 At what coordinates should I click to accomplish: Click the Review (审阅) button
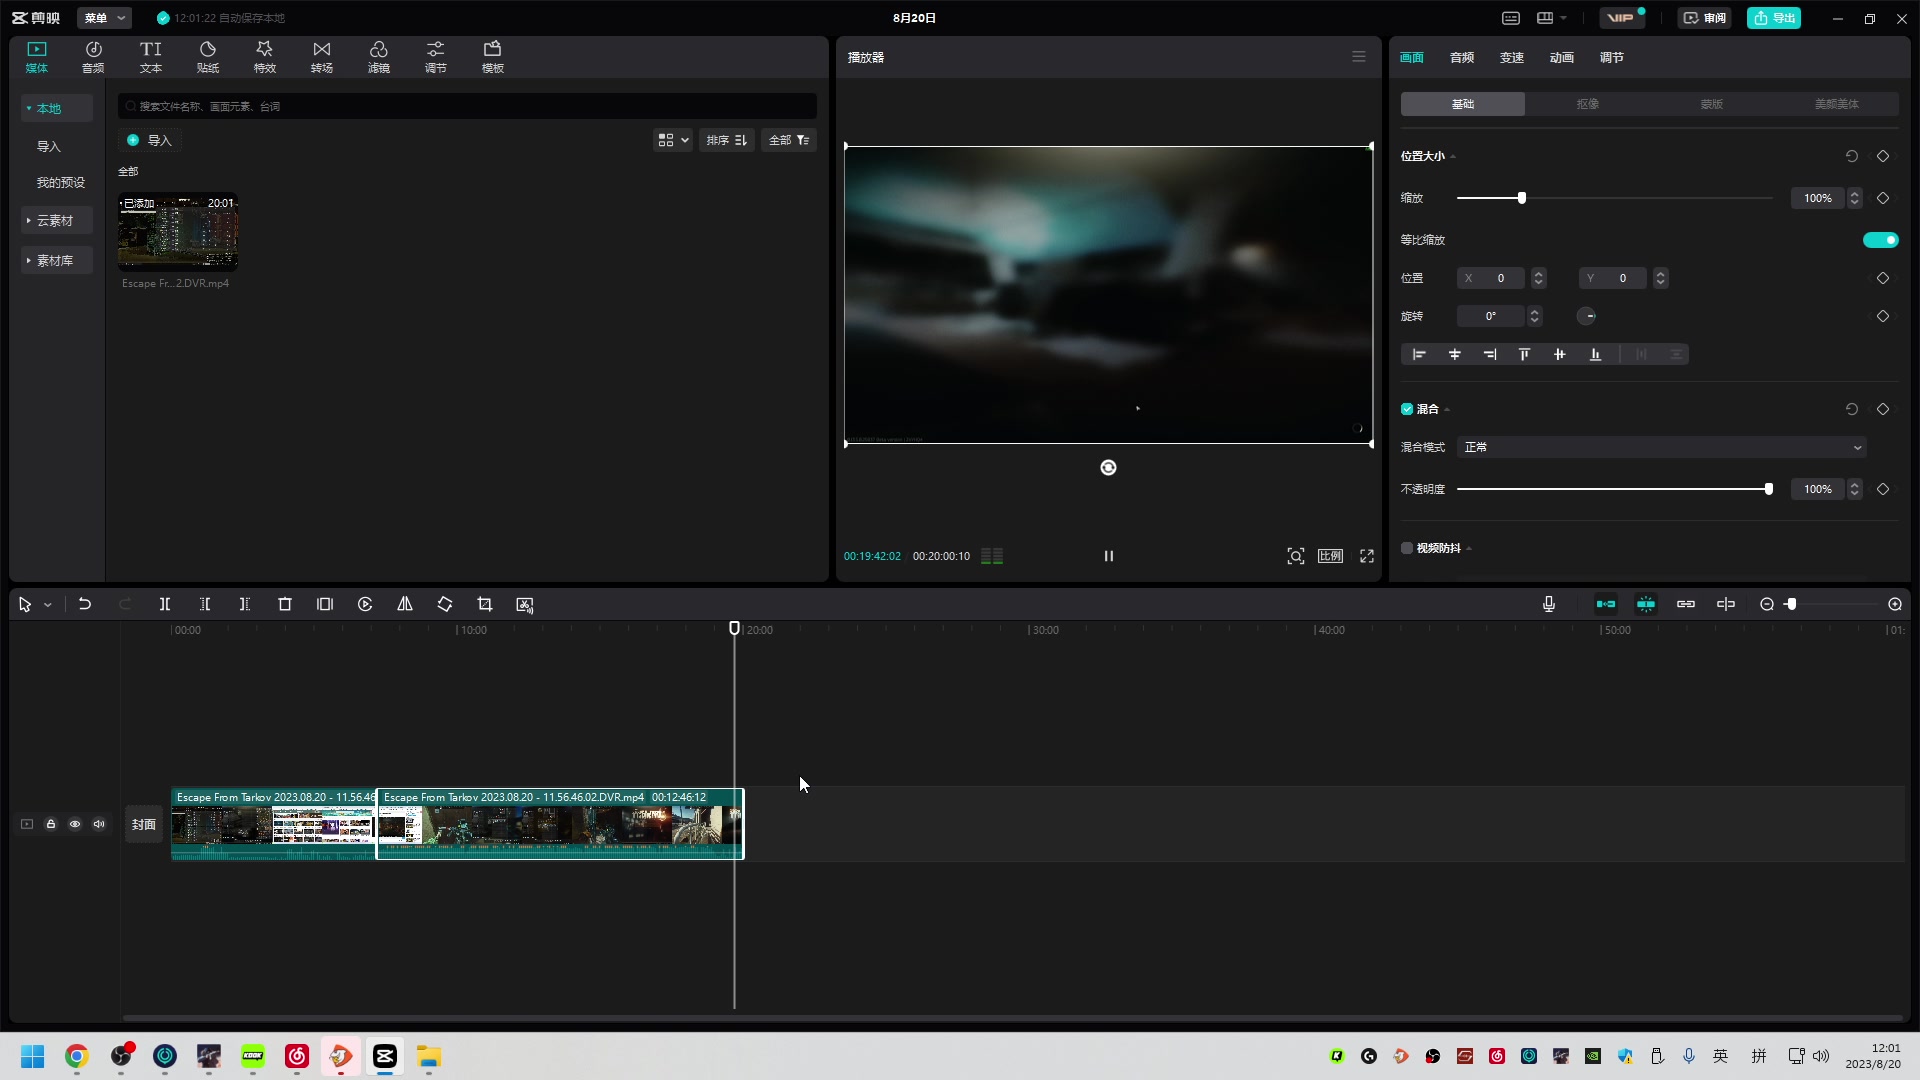(x=1705, y=18)
